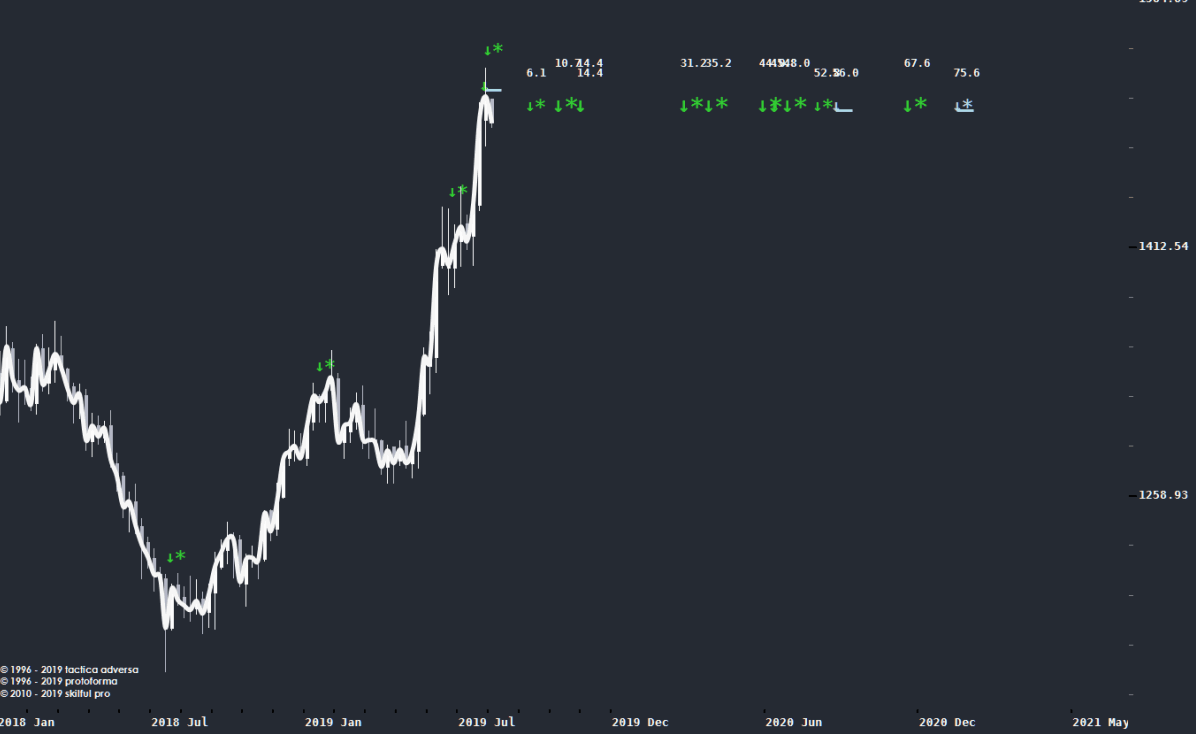The image size is (1196, 734).
Task: Click the green arrow-star marker below 67.6
Action: pyautogui.click(x=915, y=104)
